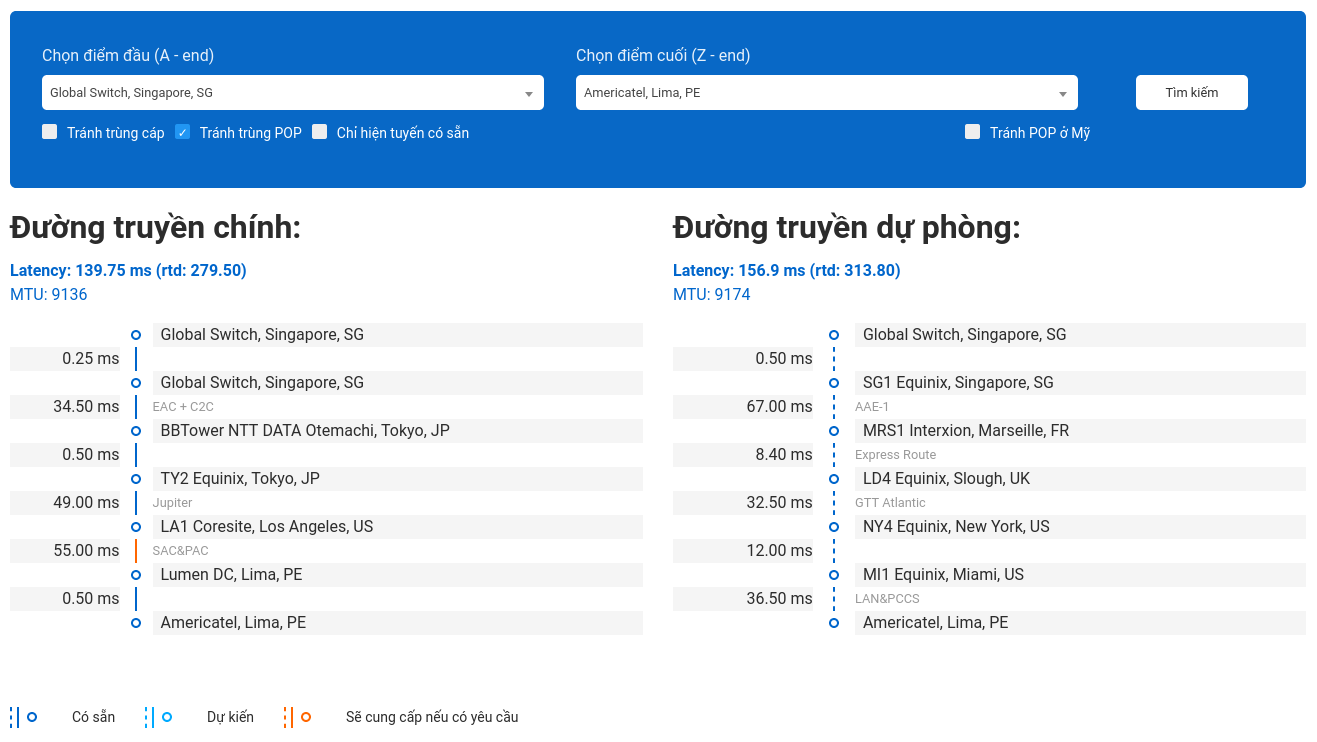Click the LA1 Coresite Los Angeles node marker
The height and width of the screenshot is (742, 1317).
click(x=136, y=526)
